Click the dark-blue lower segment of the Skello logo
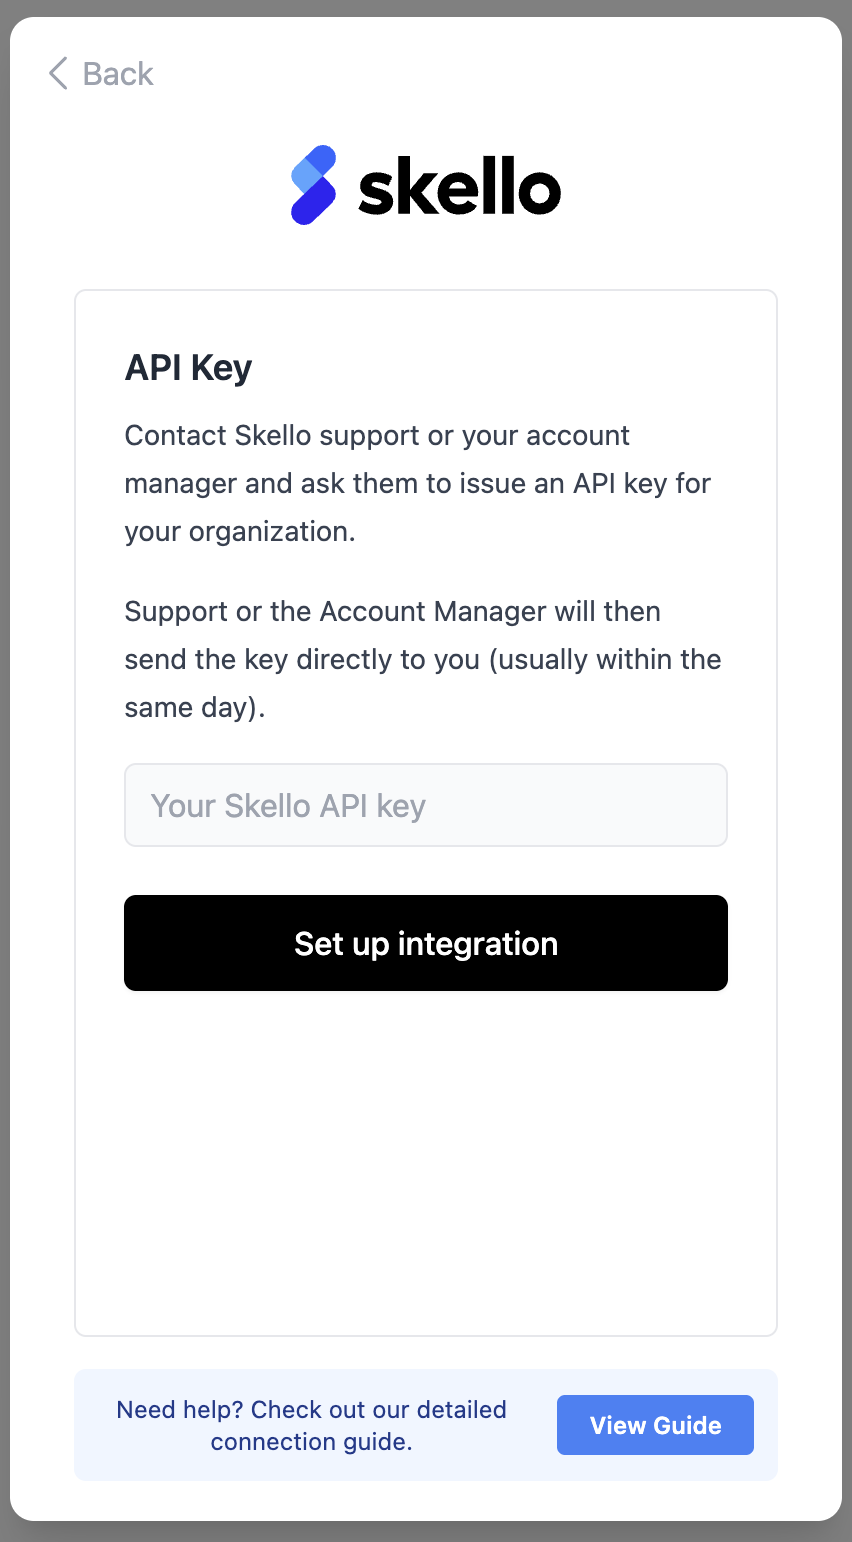The width and height of the screenshot is (852, 1542). pyautogui.click(x=312, y=202)
